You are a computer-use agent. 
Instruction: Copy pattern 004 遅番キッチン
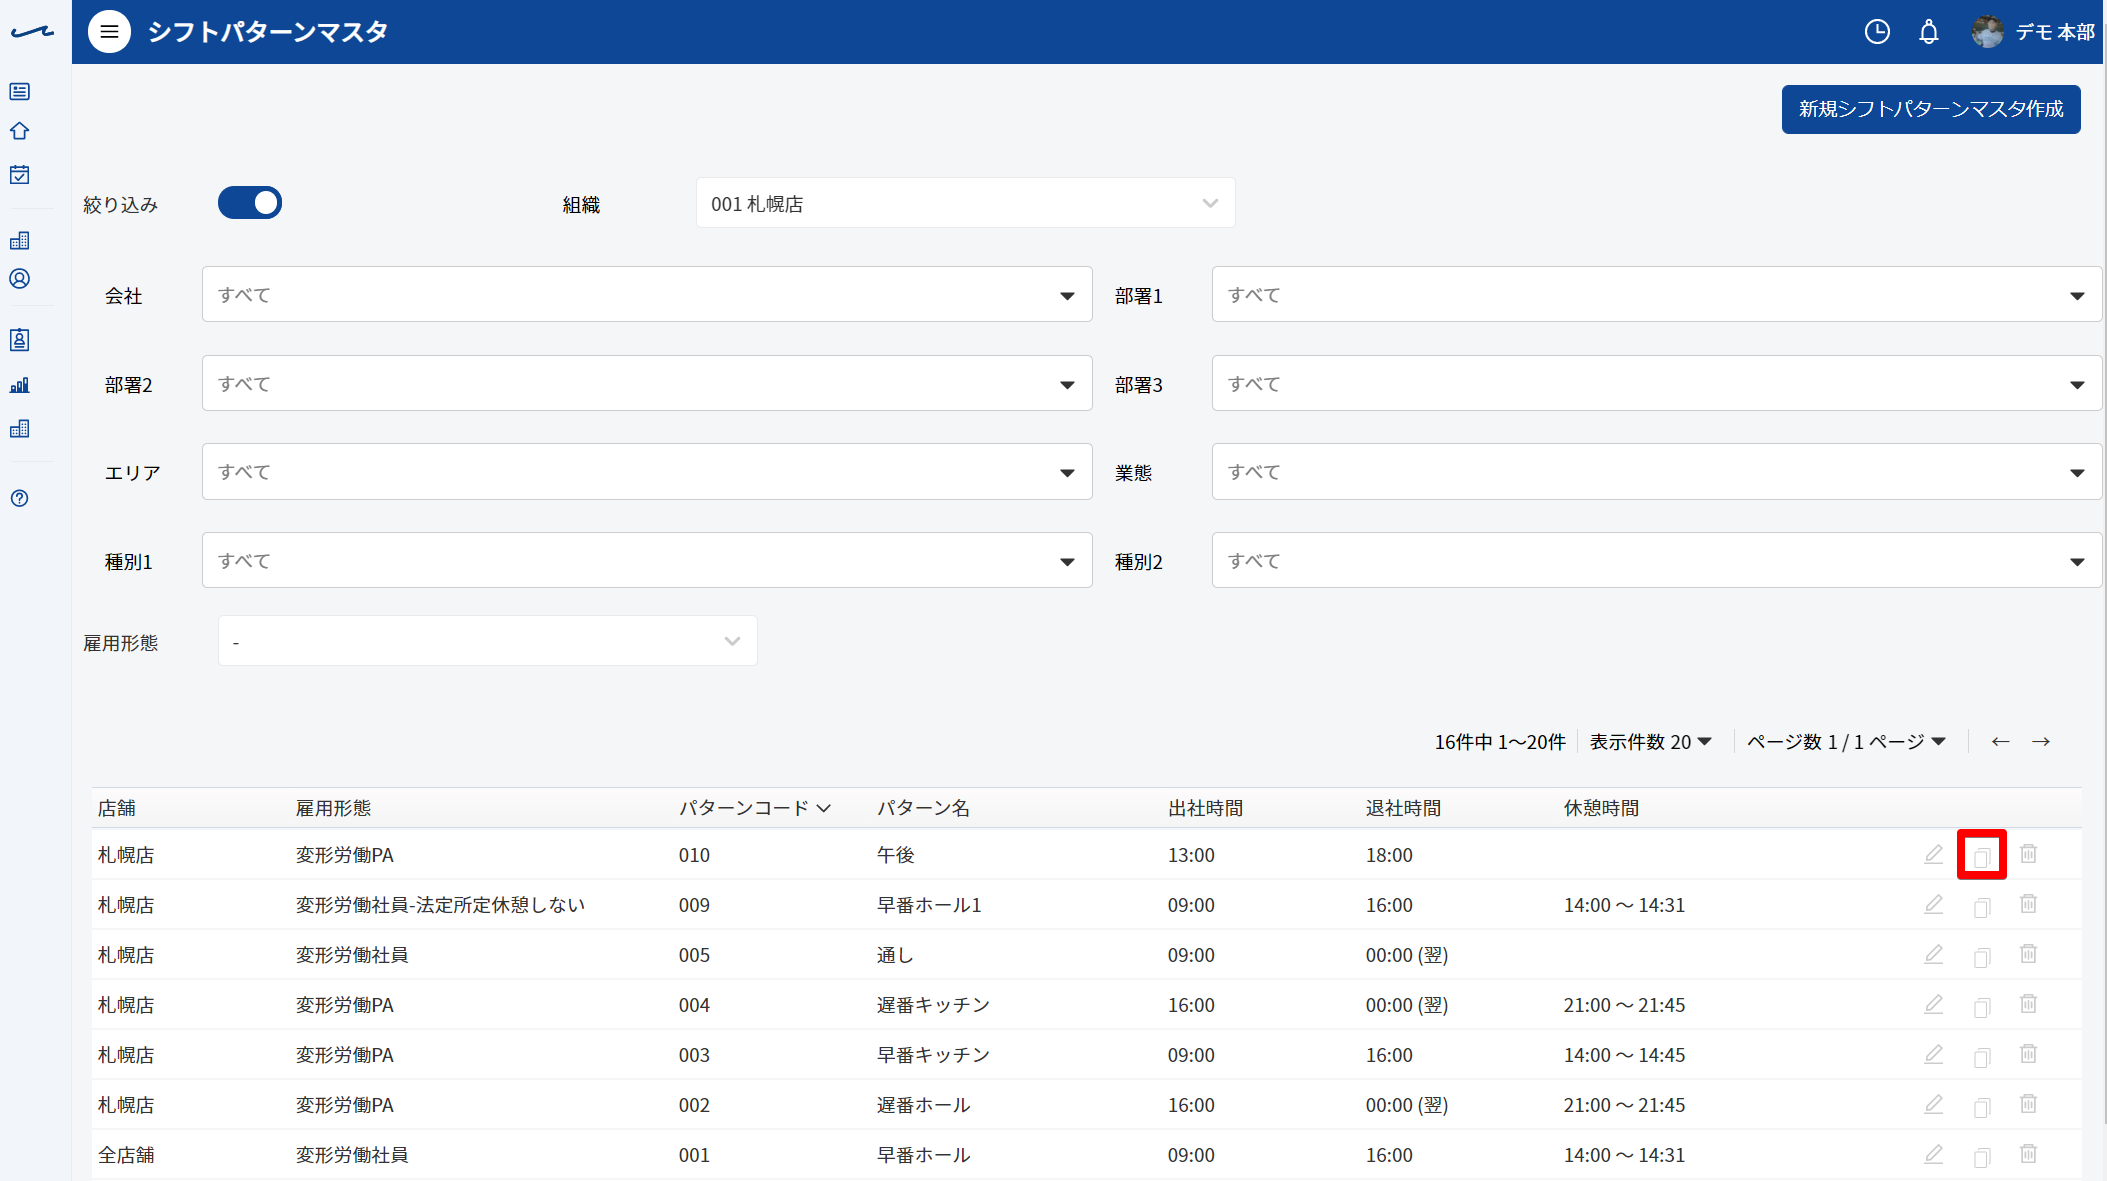[x=1982, y=1006]
